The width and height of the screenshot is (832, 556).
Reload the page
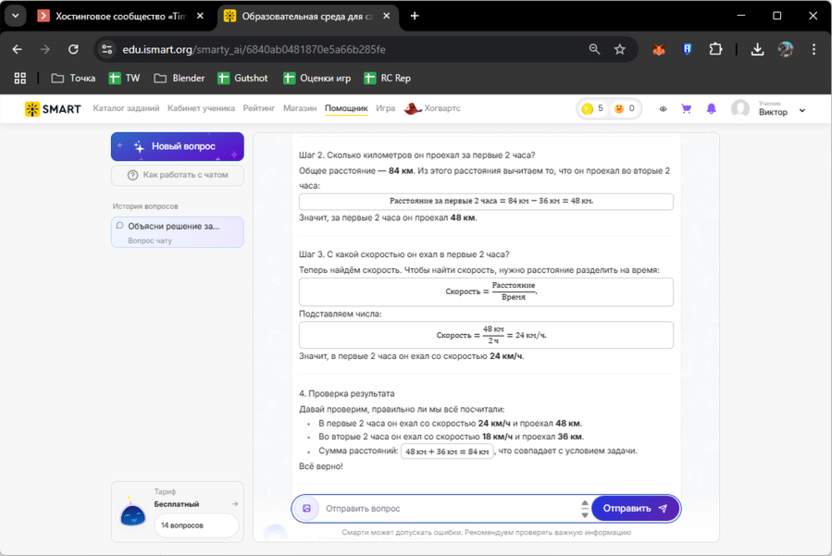click(73, 49)
